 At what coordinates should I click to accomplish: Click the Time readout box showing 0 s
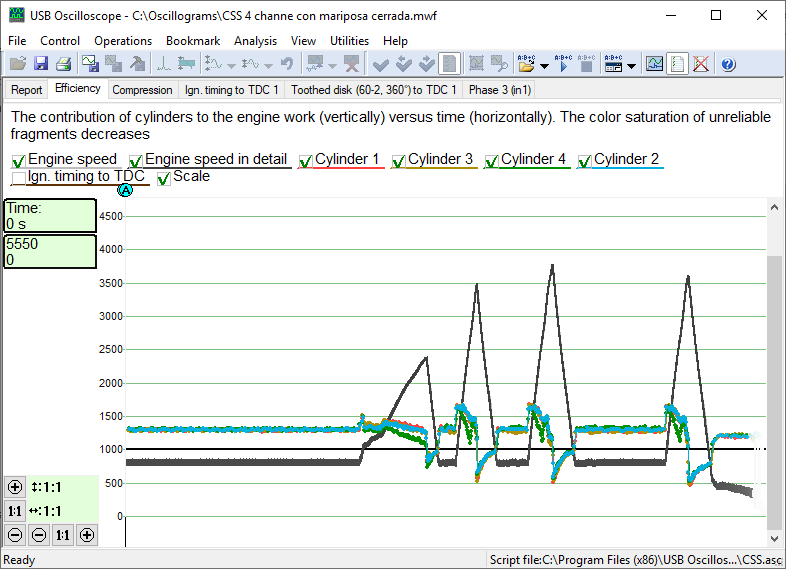(50, 216)
